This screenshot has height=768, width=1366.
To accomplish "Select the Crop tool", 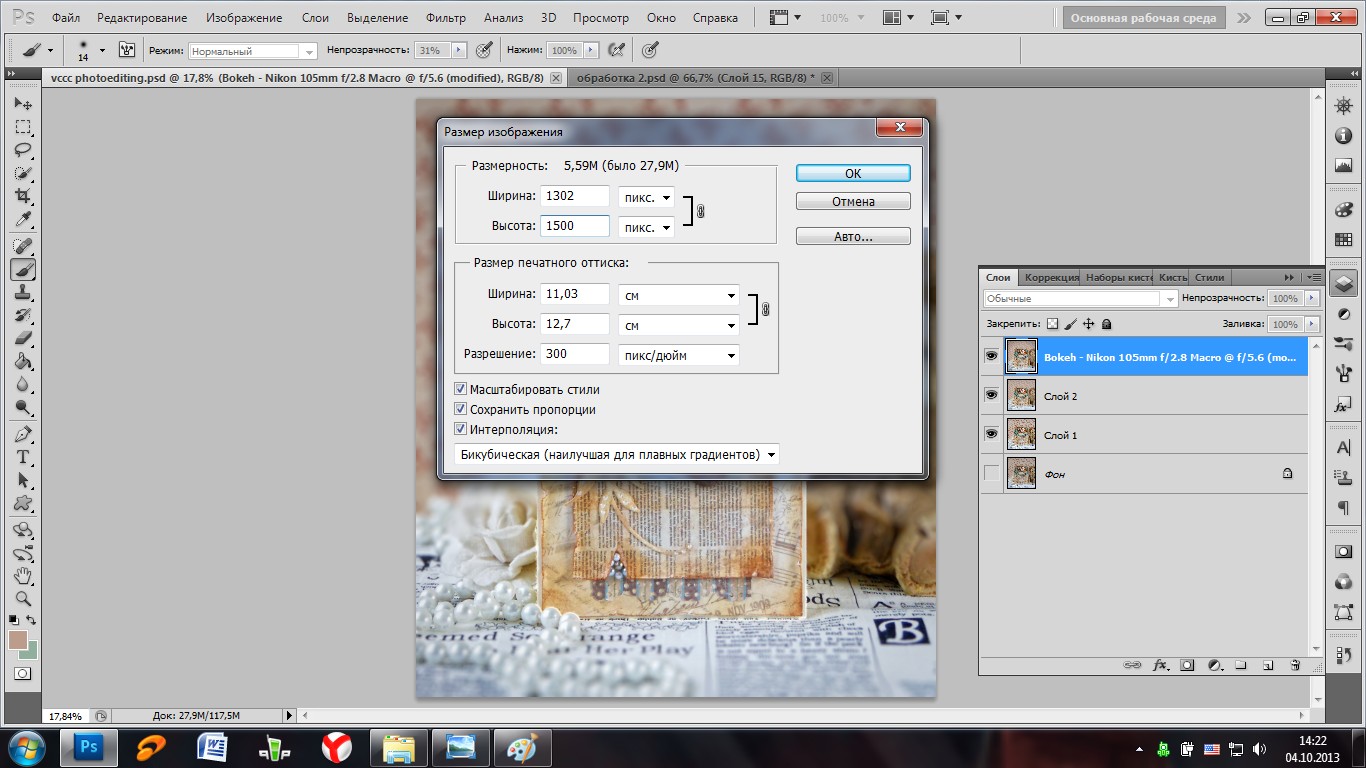I will (23, 196).
